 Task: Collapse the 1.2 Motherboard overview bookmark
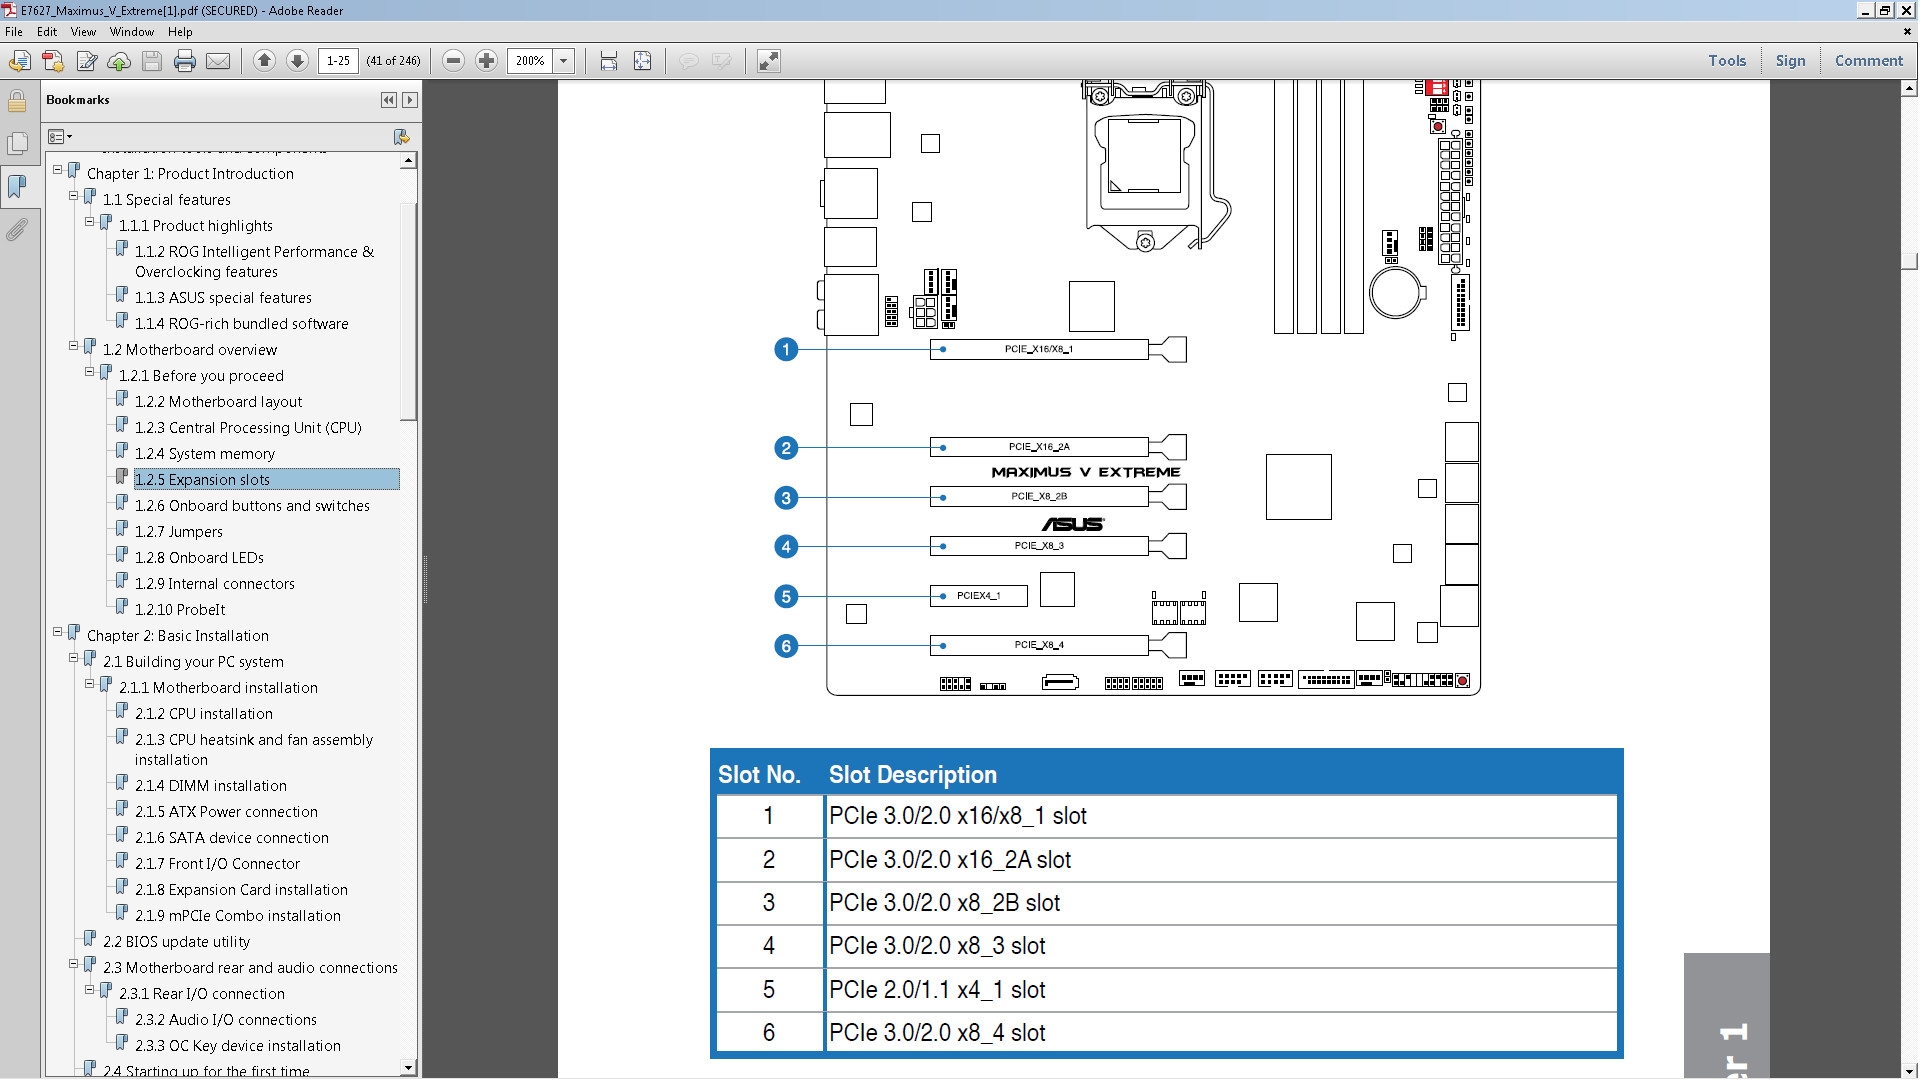(74, 346)
